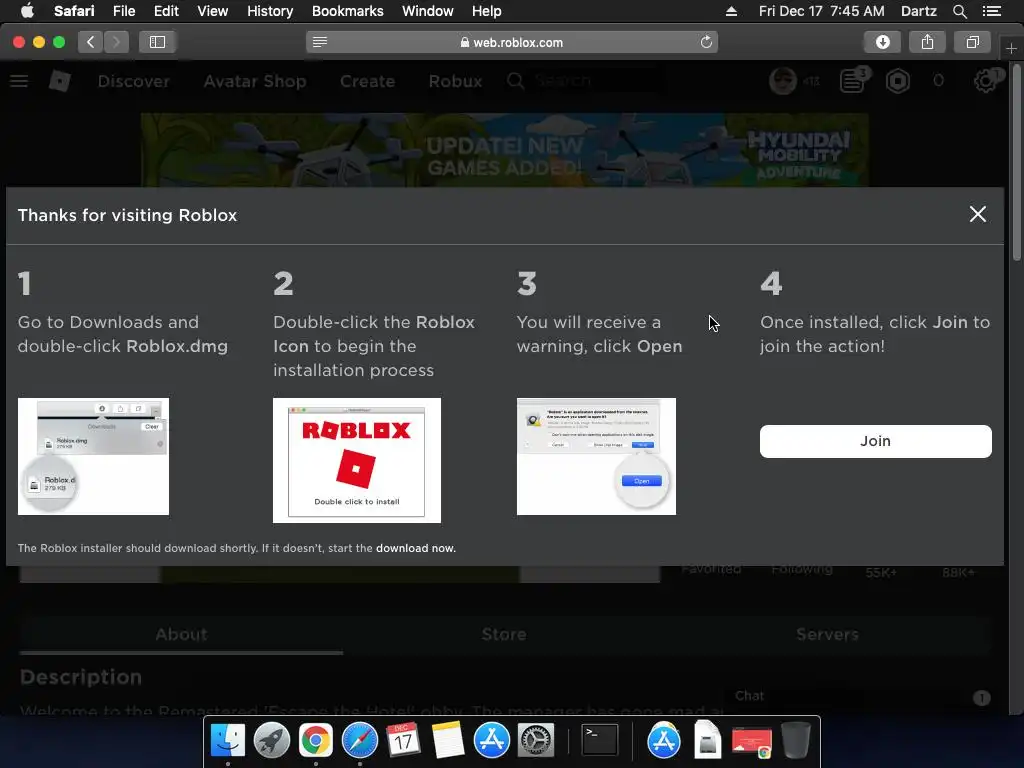This screenshot has width=1024, height=768.
Task: Open Notes from the Dock
Action: [x=447, y=741]
